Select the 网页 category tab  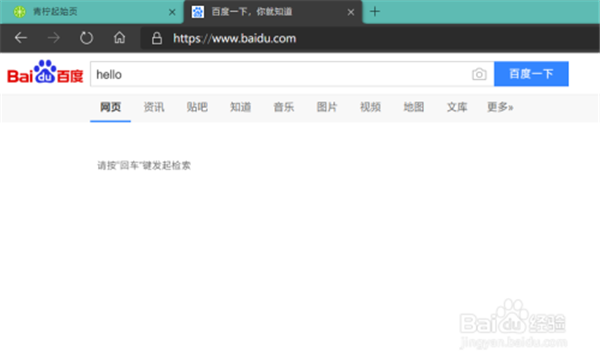(x=111, y=107)
